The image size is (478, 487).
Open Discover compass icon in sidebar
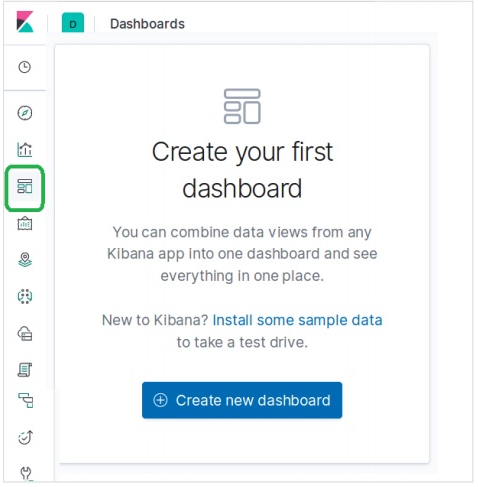25,113
